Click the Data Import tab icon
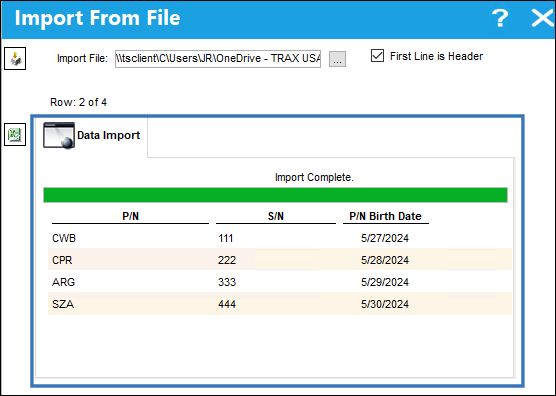The image size is (556, 396). click(x=59, y=135)
